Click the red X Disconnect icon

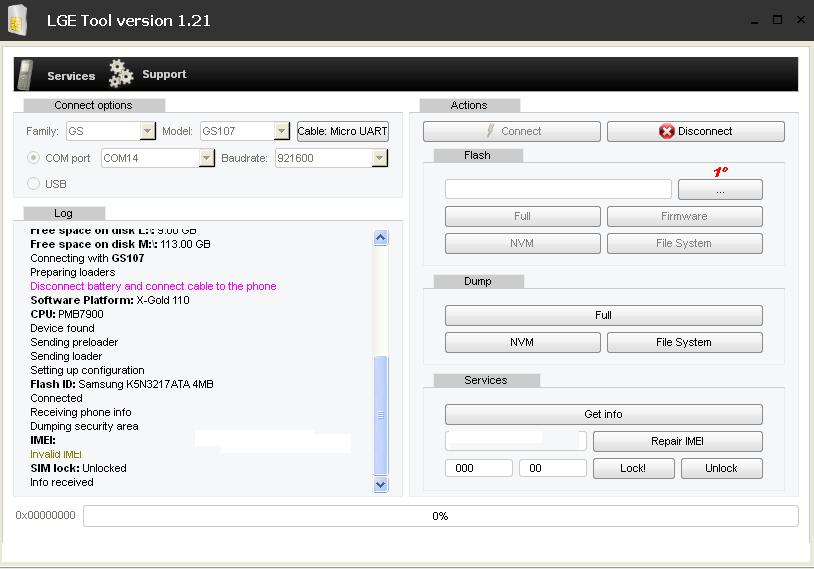[667, 131]
